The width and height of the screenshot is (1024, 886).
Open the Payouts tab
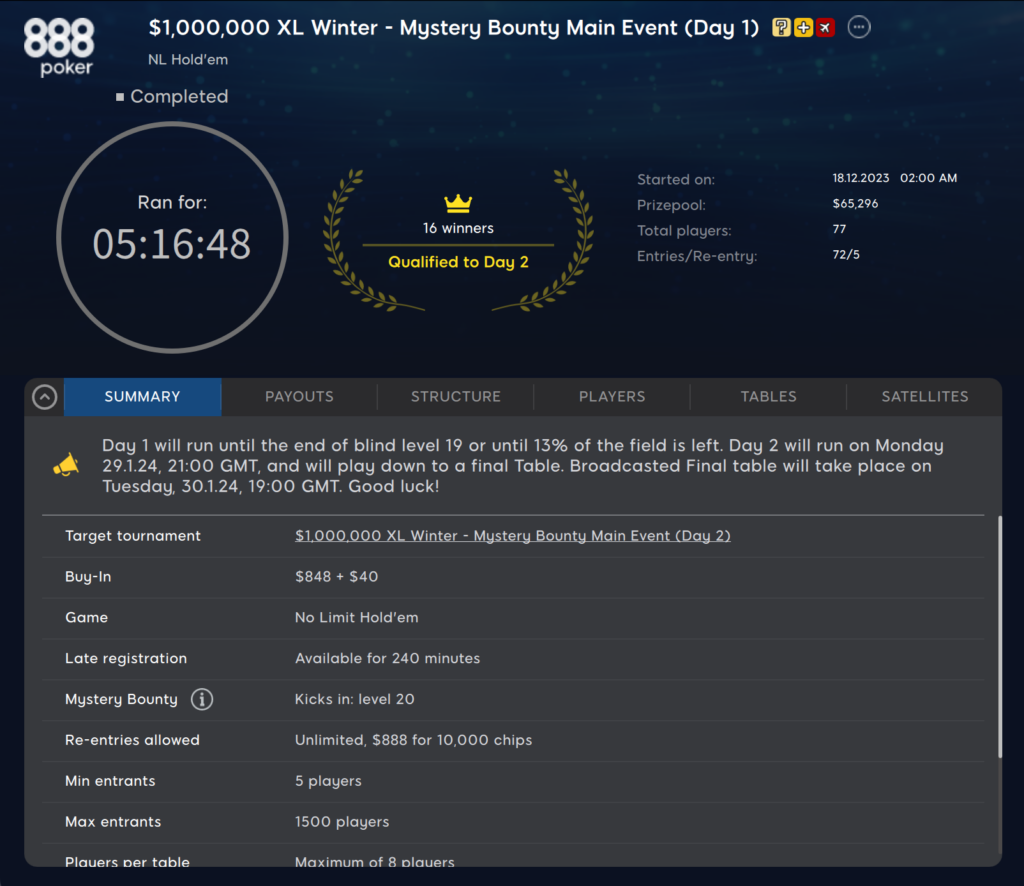pos(299,397)
